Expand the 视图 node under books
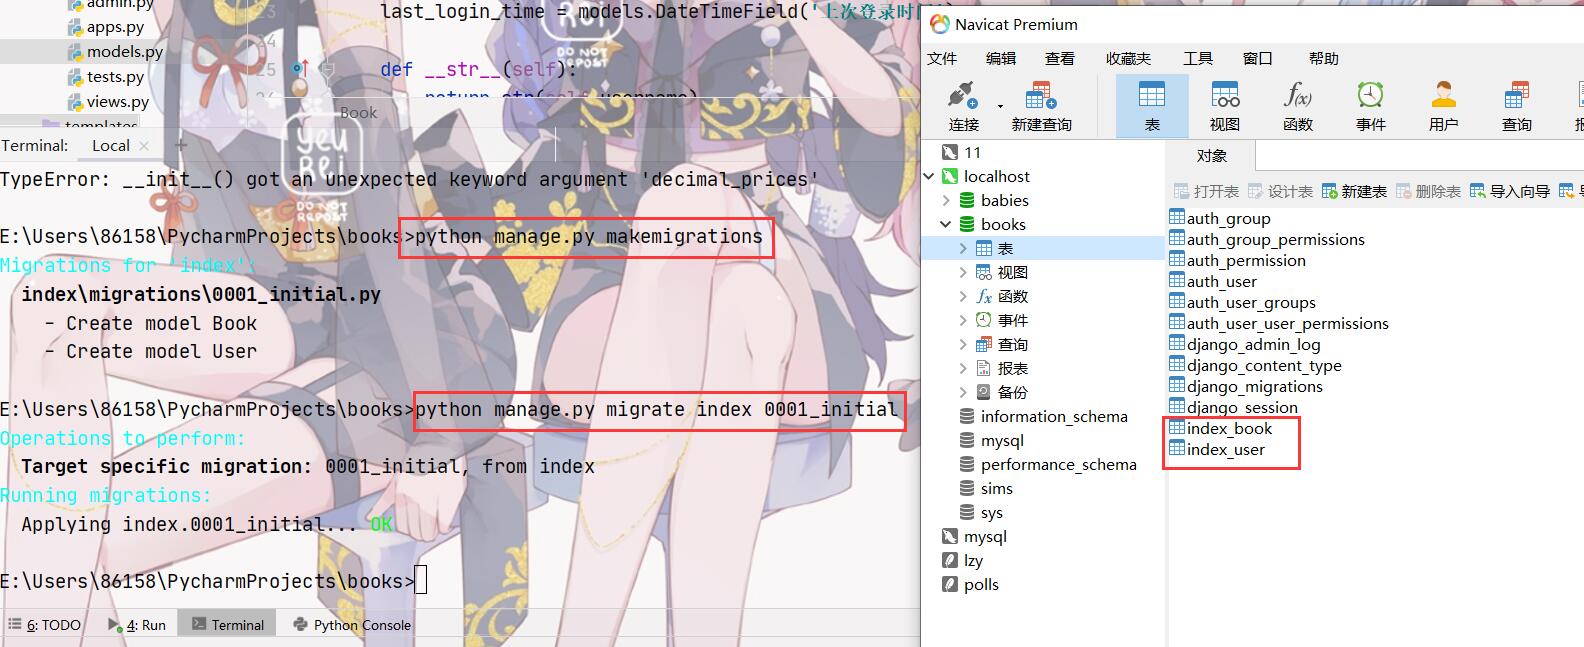Image resolution: width=1584 pixels, height=647 pixels. [x=963, y=272]
